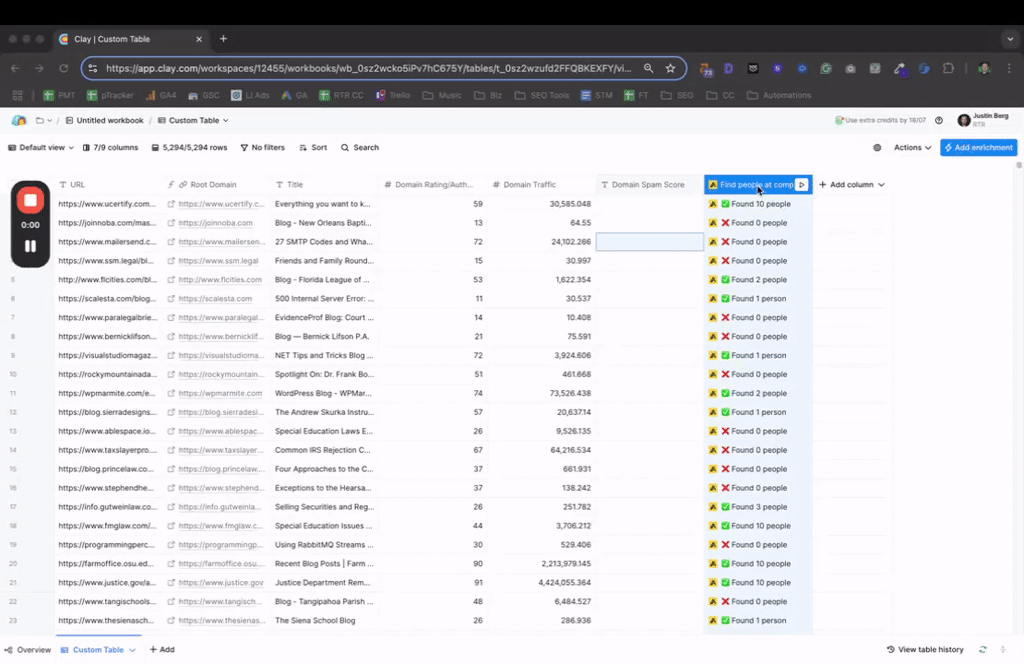The image size is (1024, 664).
Task: Select the Custom Table bottom tab
Action: [98, 649]
